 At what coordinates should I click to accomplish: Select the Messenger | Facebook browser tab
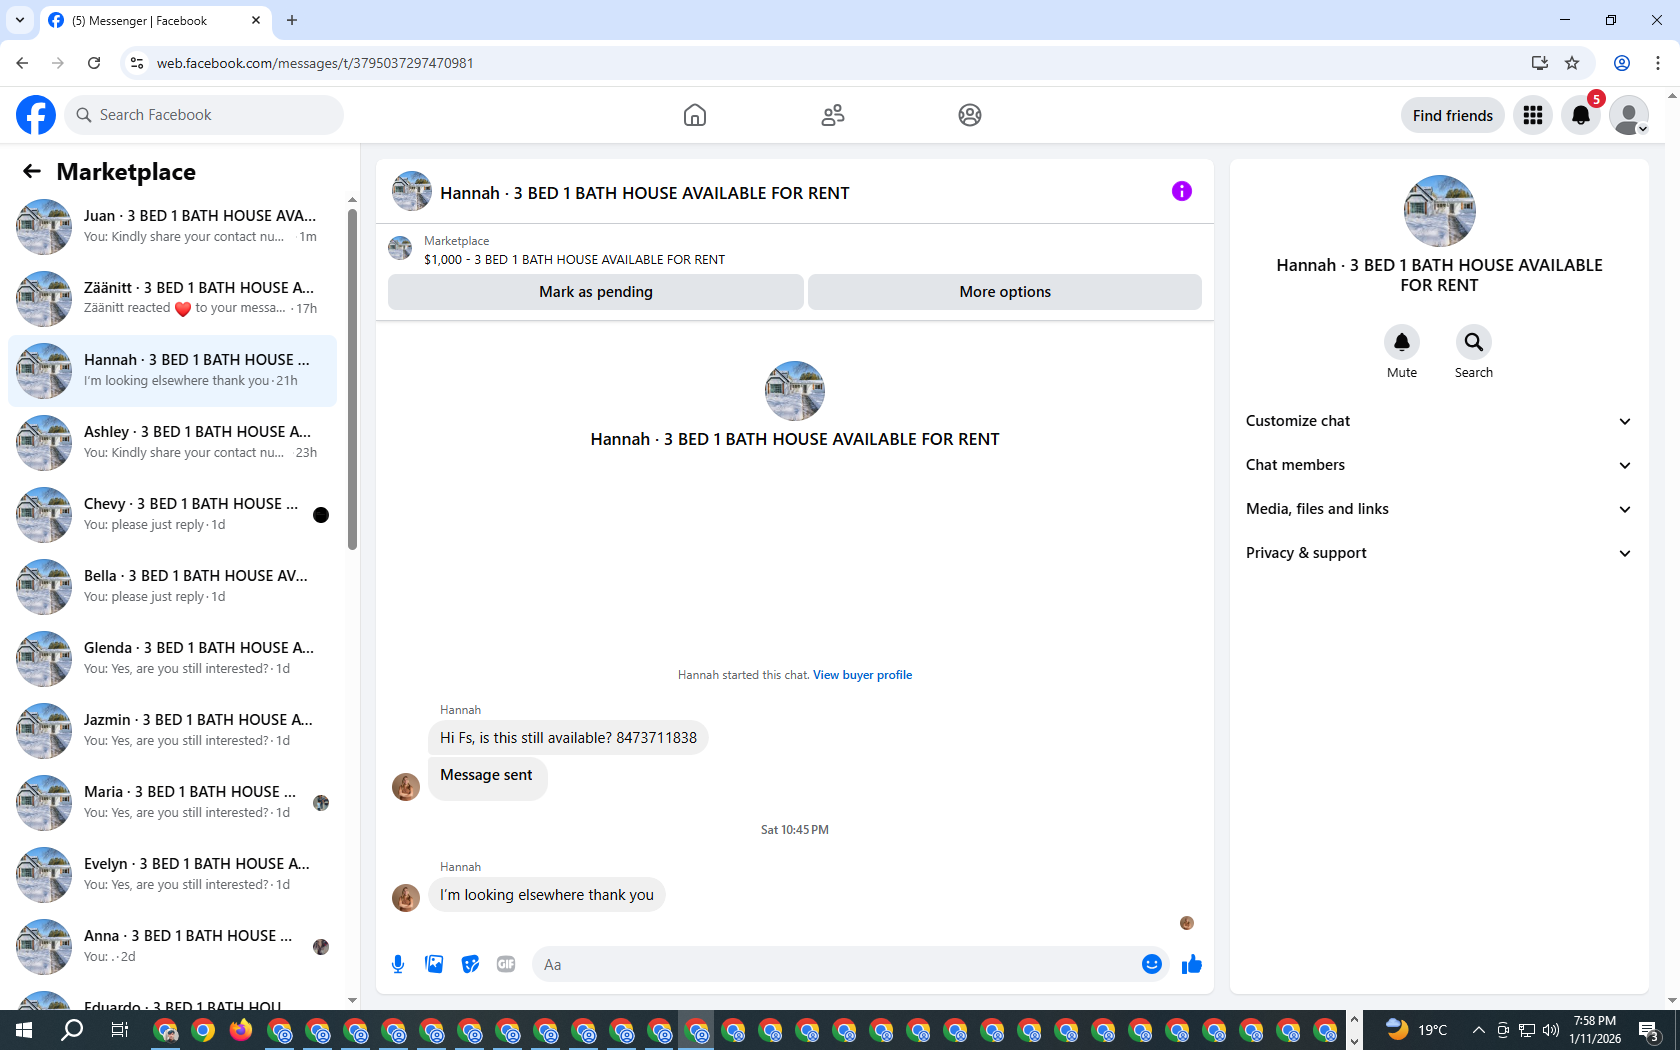155,21
